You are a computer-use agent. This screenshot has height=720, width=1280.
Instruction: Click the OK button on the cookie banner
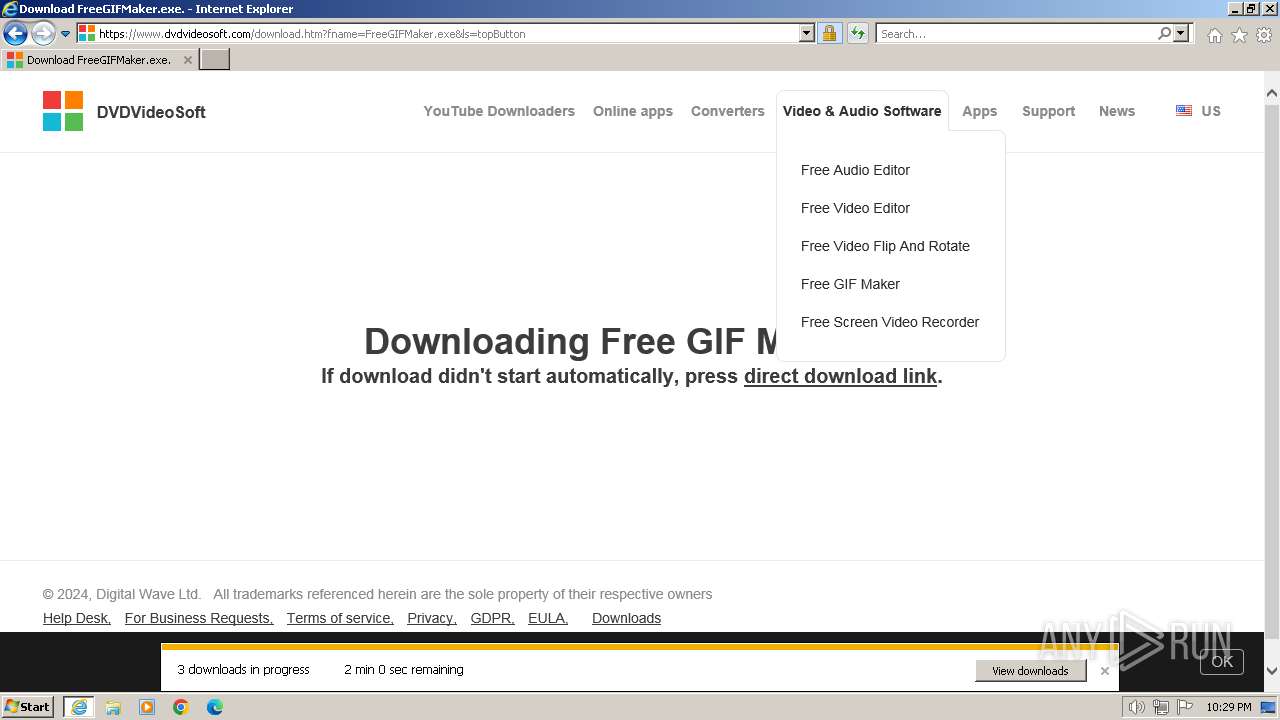click(x=1222, y=661)
